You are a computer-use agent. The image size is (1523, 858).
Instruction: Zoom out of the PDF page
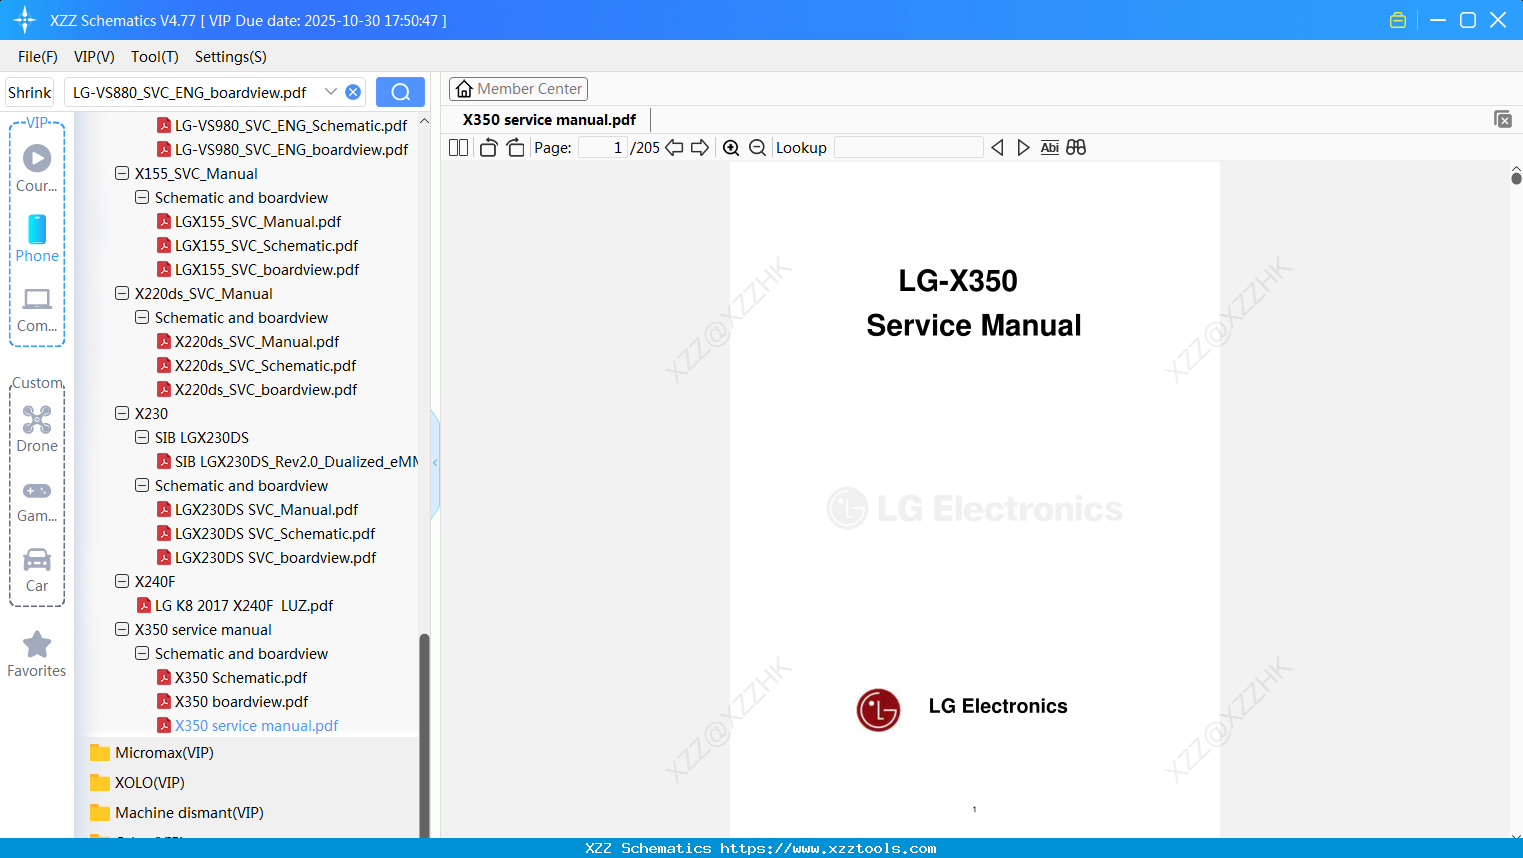coord(757,147)
